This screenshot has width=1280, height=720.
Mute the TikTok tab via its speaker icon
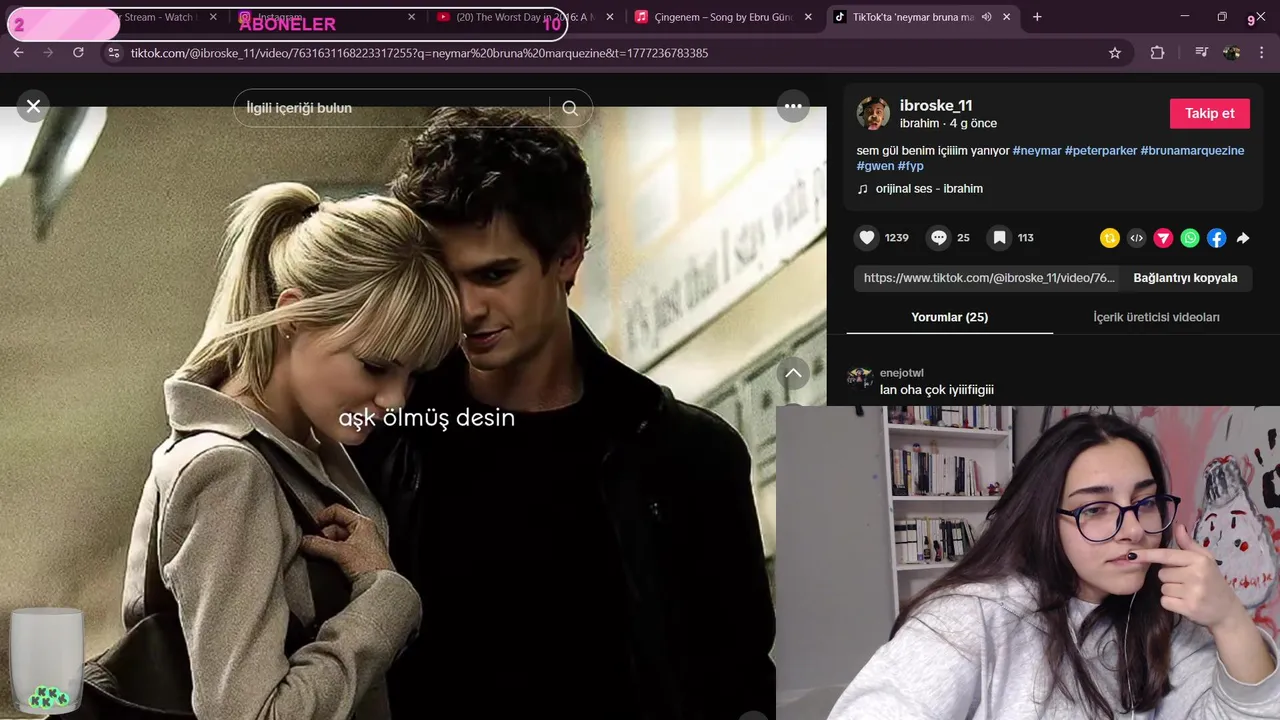click(x=987, y=17)
